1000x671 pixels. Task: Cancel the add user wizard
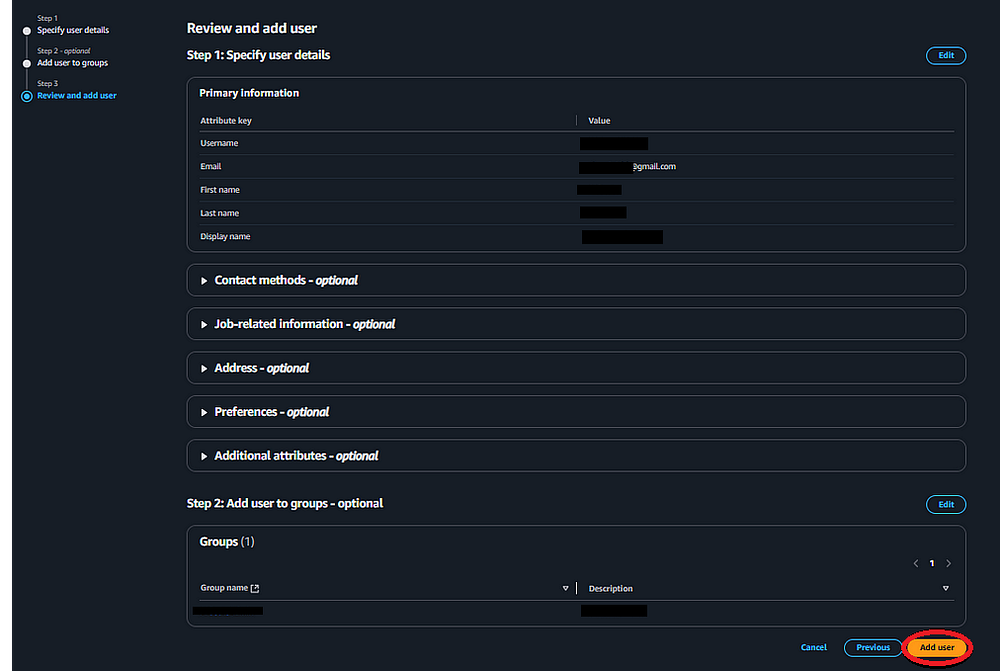[x=814, y=648]
